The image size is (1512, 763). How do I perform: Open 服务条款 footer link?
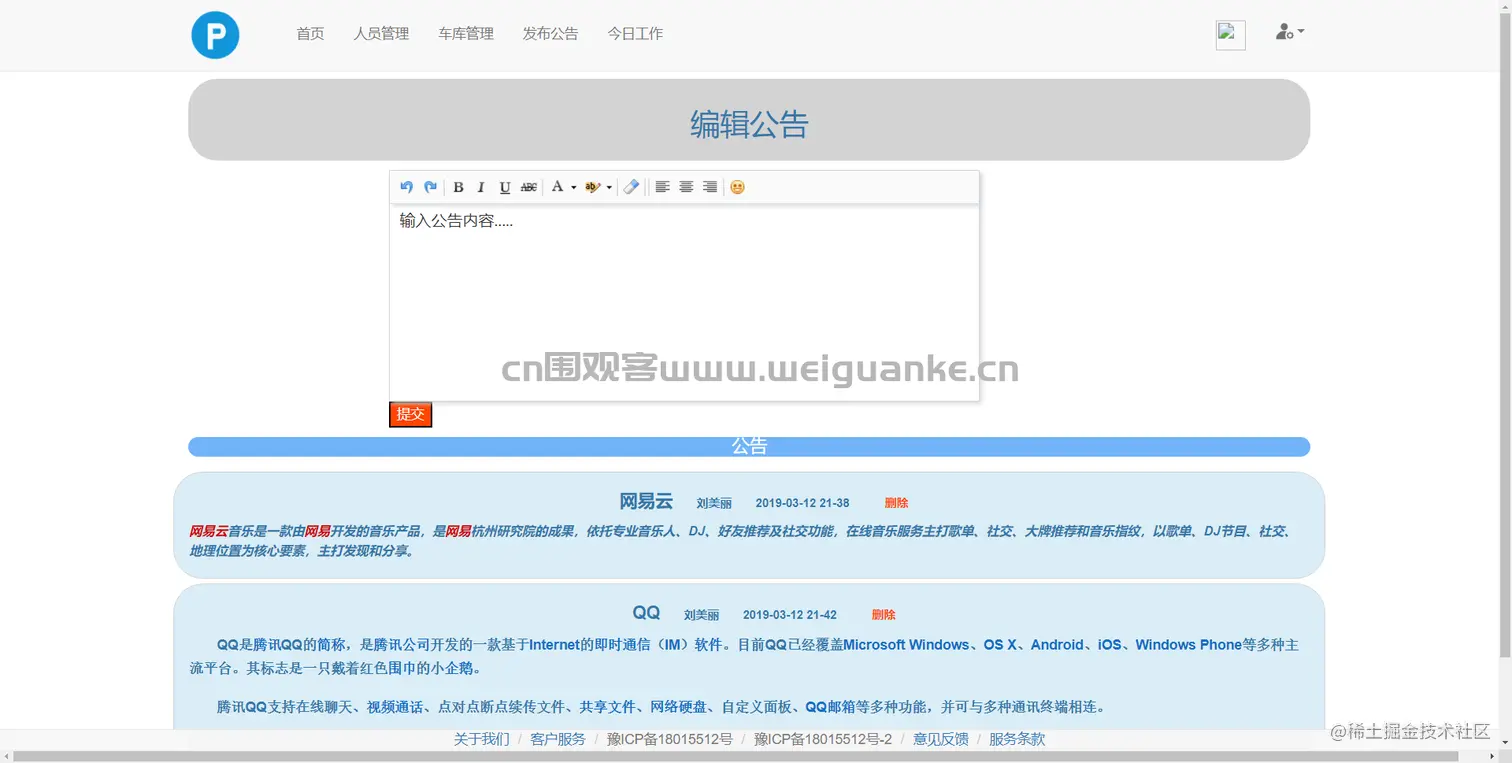coord(1017,739)
